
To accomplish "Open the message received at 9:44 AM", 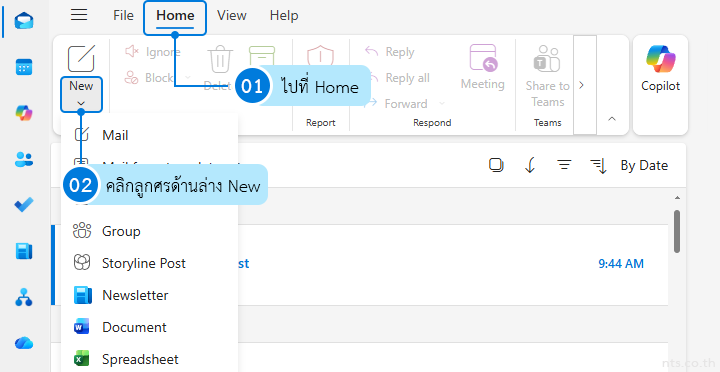I will pyautogui.click(x=360, y=264).
